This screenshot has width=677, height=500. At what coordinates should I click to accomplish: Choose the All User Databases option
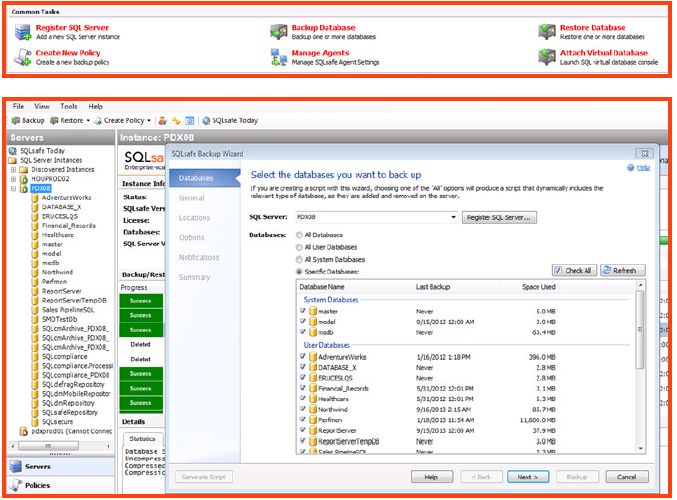(300, 246)
